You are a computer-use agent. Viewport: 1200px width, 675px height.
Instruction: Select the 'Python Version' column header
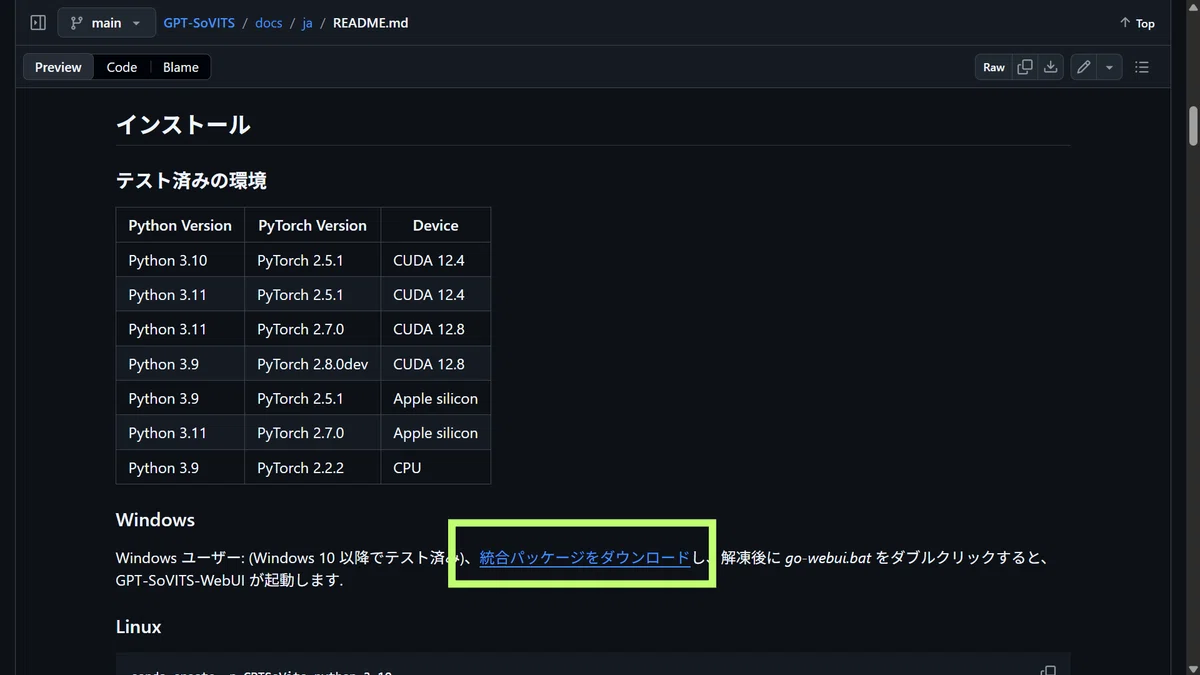pos(180,225)
